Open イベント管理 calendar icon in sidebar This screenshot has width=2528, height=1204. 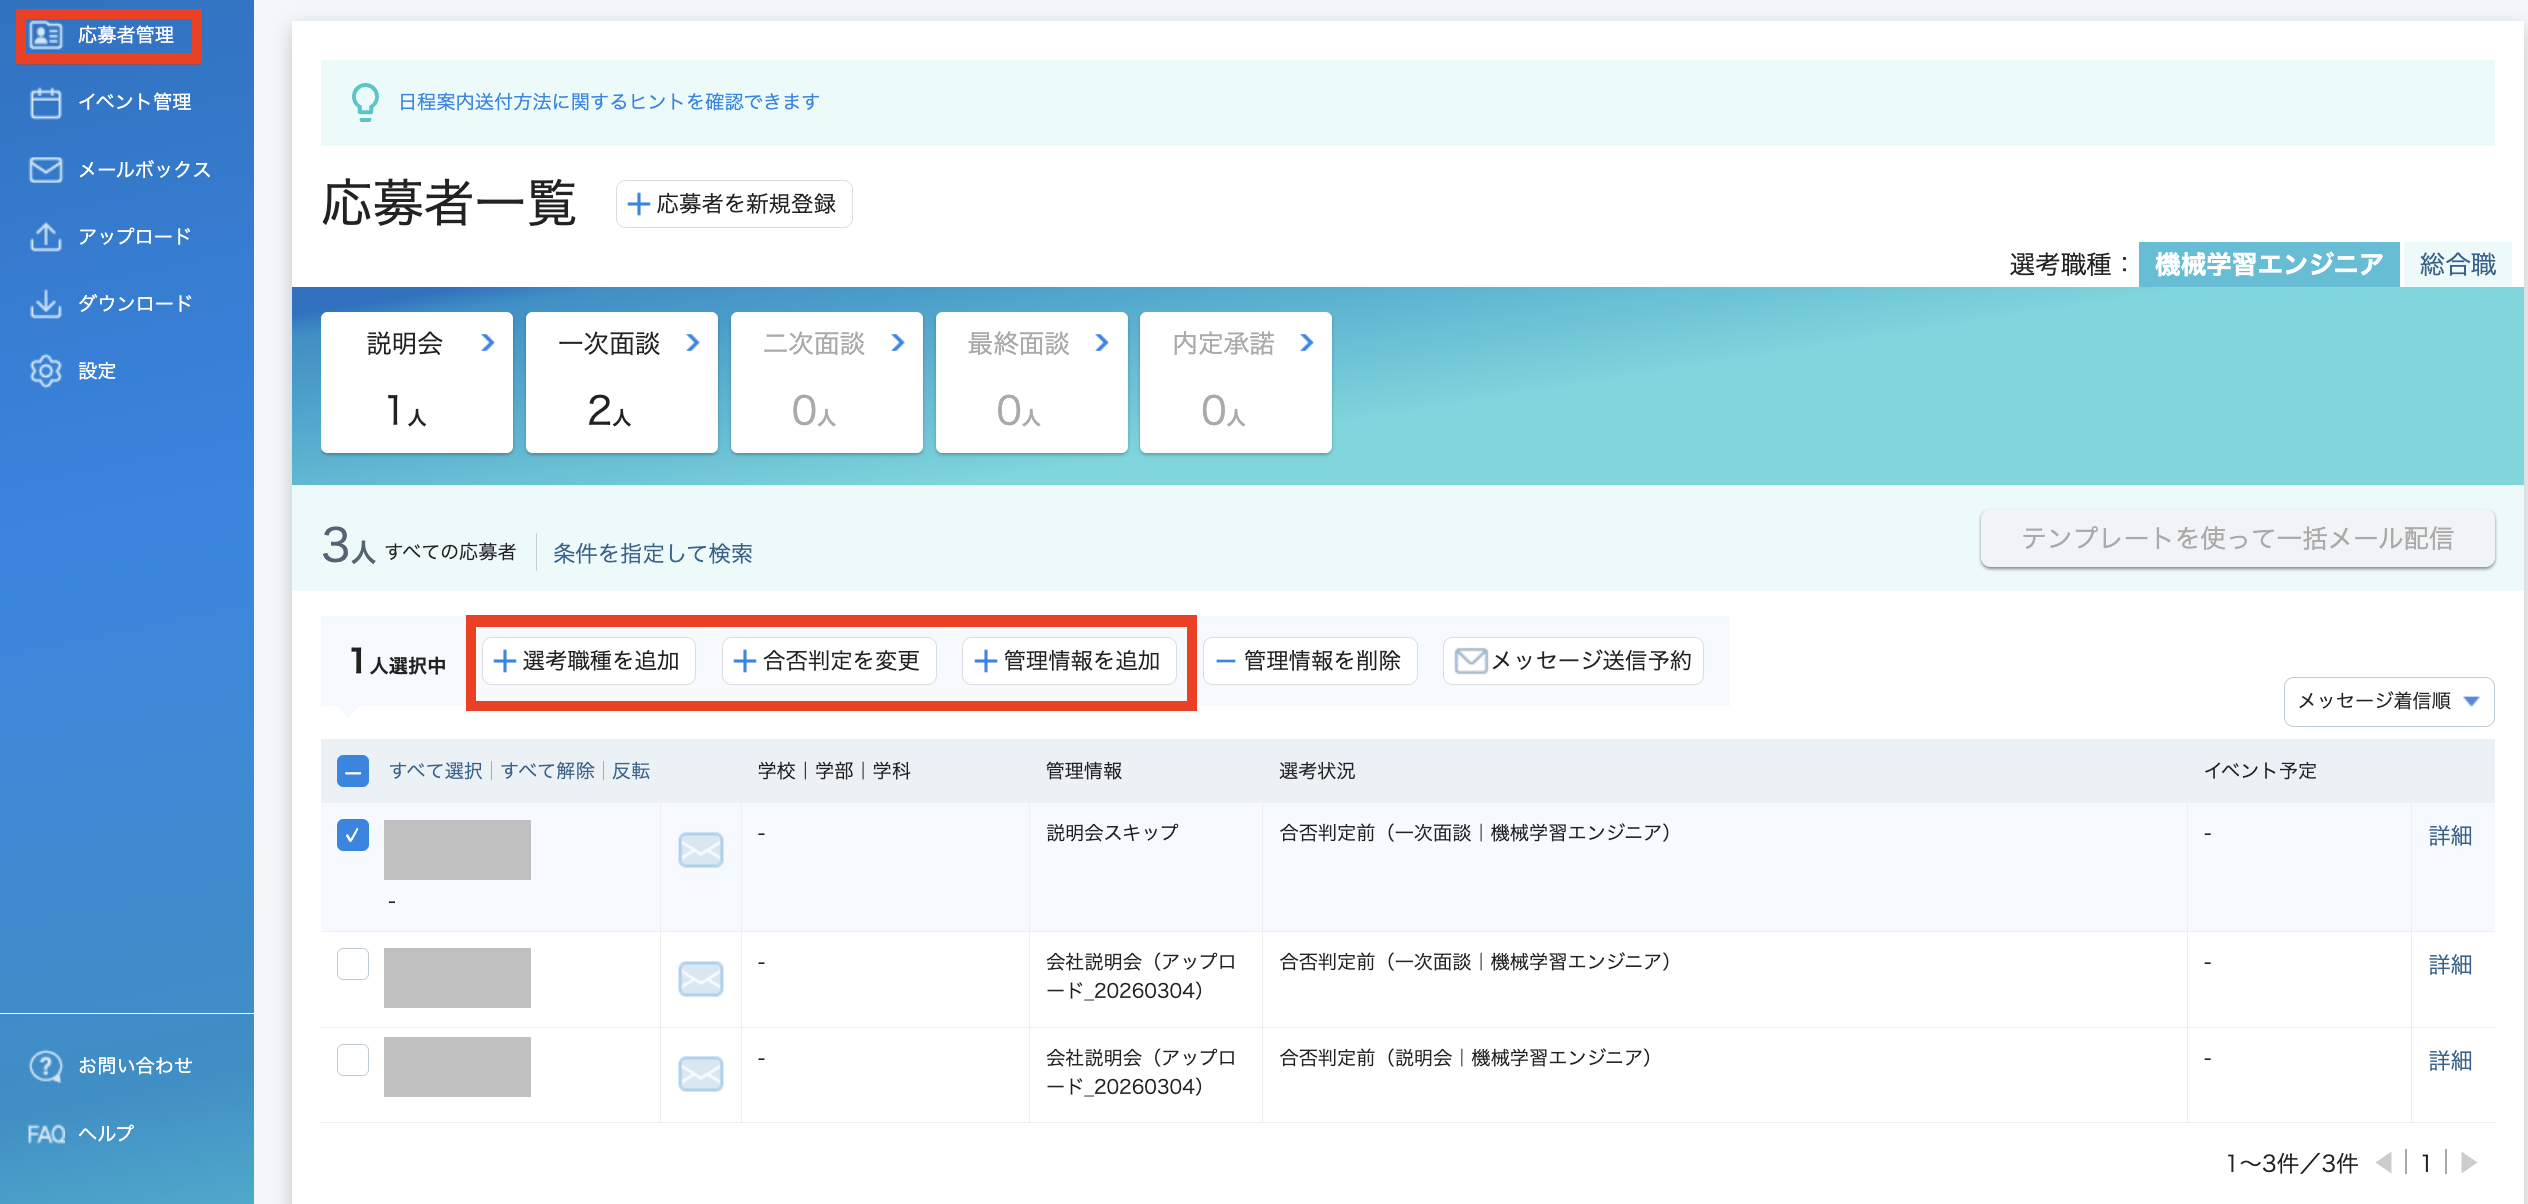pos(45,102)
